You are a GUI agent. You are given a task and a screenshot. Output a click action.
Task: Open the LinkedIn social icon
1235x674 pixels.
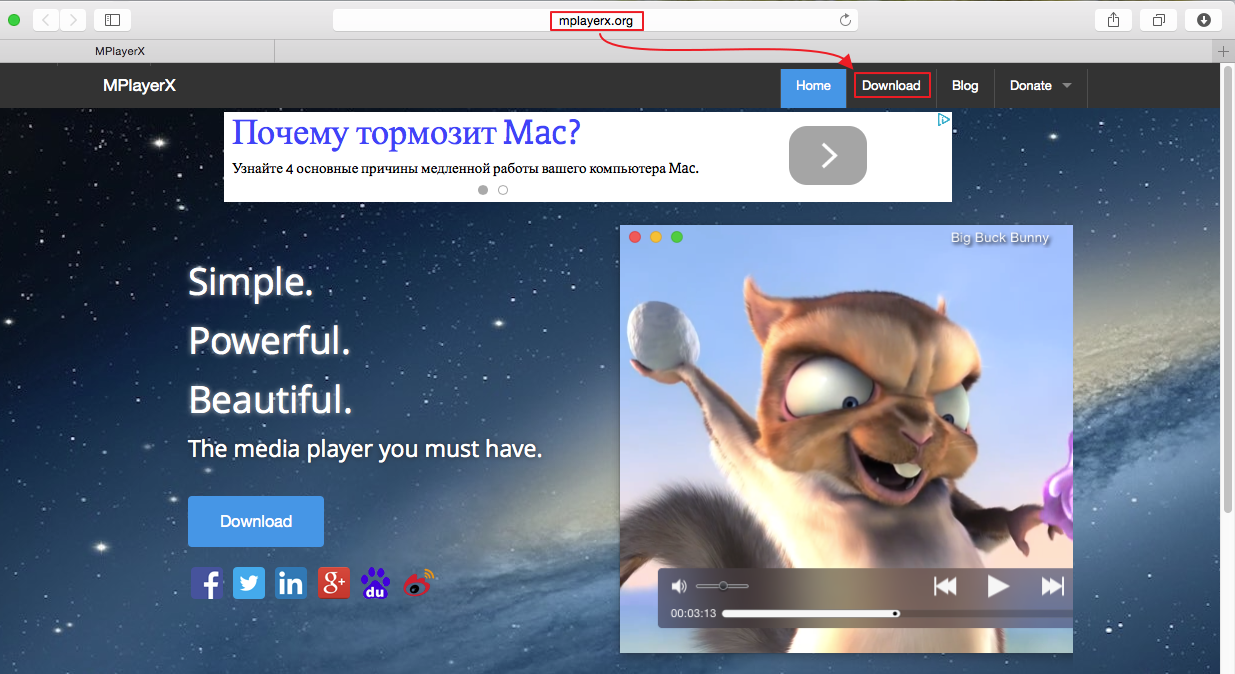(291, 583)
